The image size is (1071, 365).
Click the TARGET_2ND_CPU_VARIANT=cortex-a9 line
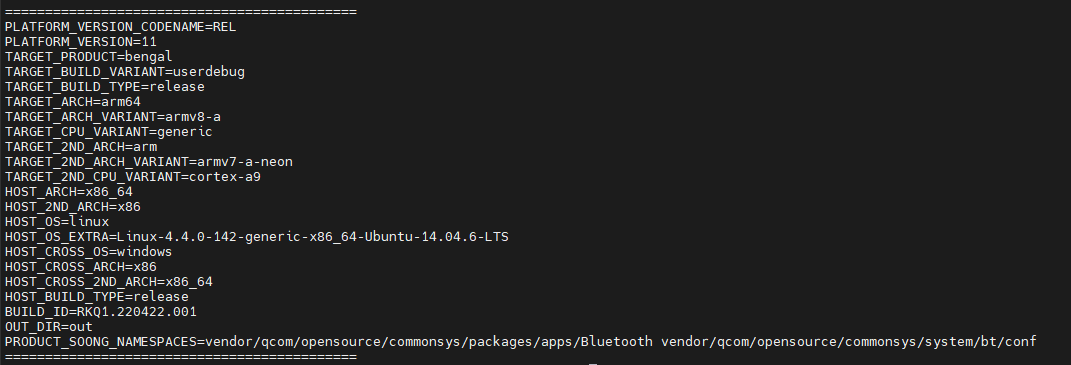133,178
